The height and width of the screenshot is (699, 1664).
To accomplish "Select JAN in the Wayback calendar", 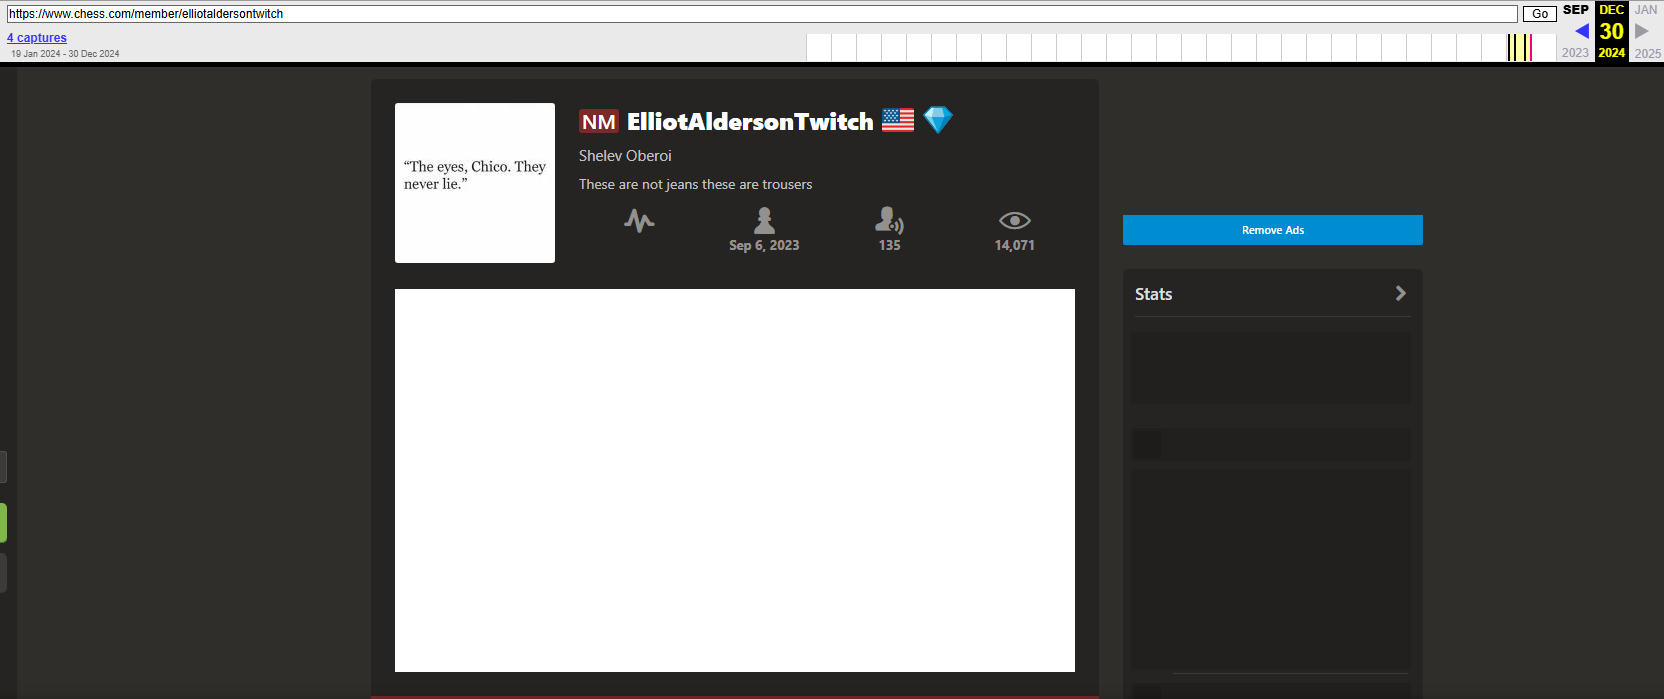I will tap(1646, 10).
